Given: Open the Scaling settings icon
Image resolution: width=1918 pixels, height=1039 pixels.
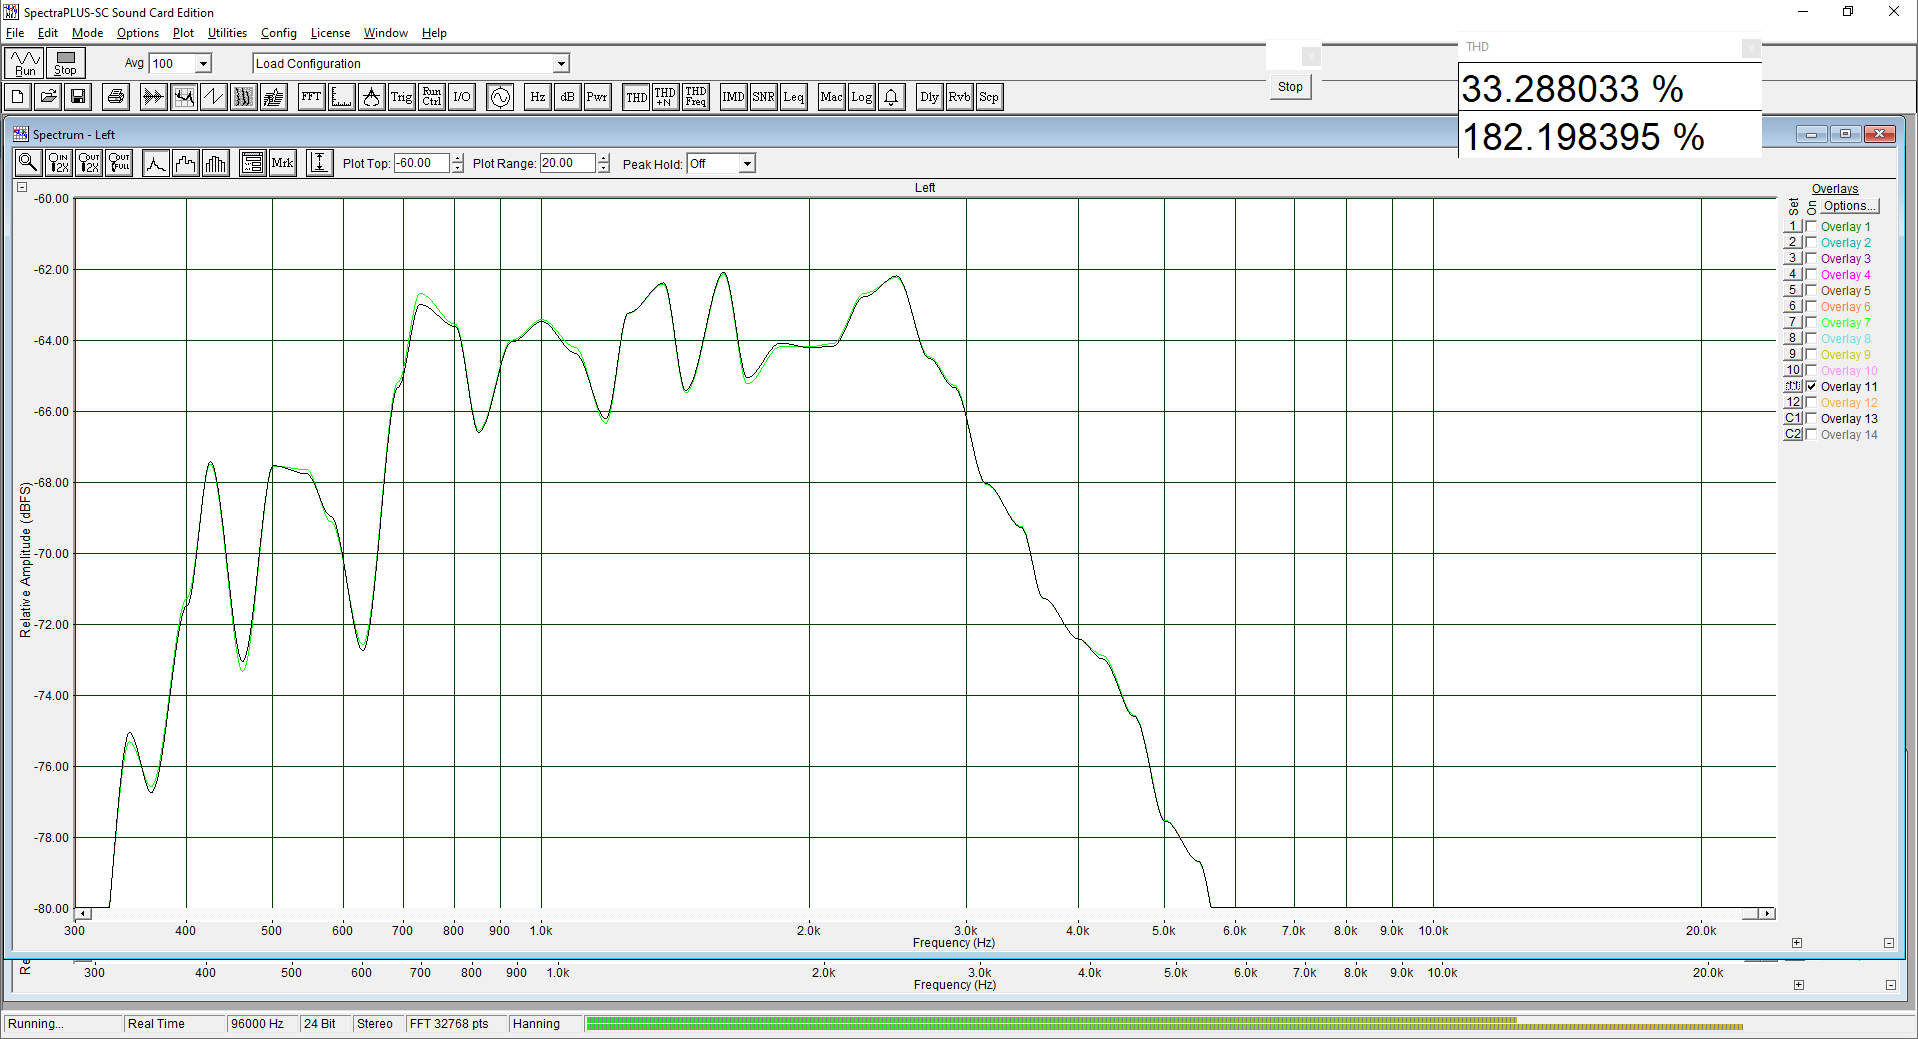Looking at the screenshot, I should (342, 97).
